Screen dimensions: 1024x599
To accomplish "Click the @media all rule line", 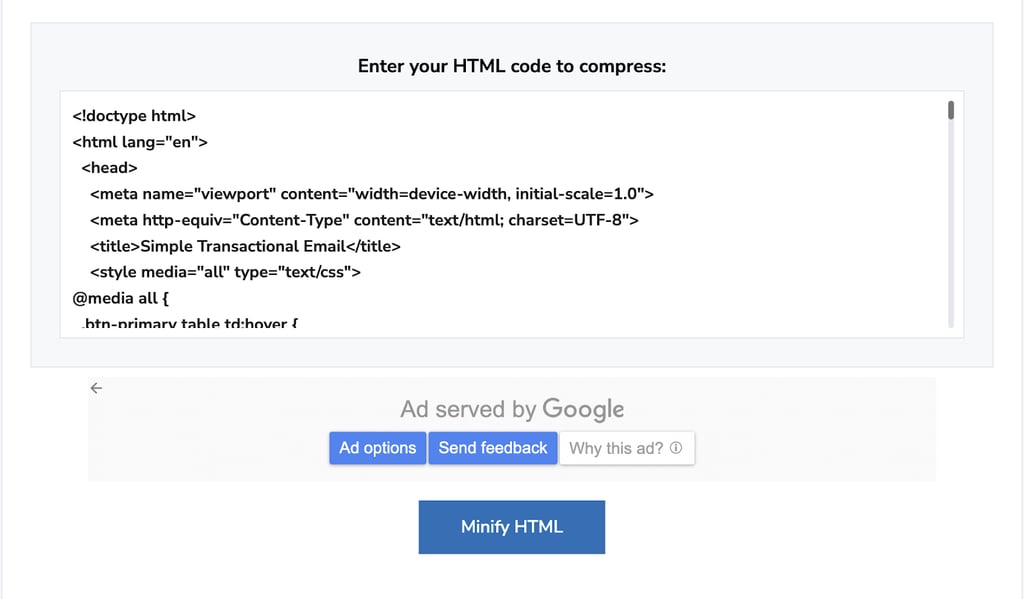I will (x=120, y=297).
